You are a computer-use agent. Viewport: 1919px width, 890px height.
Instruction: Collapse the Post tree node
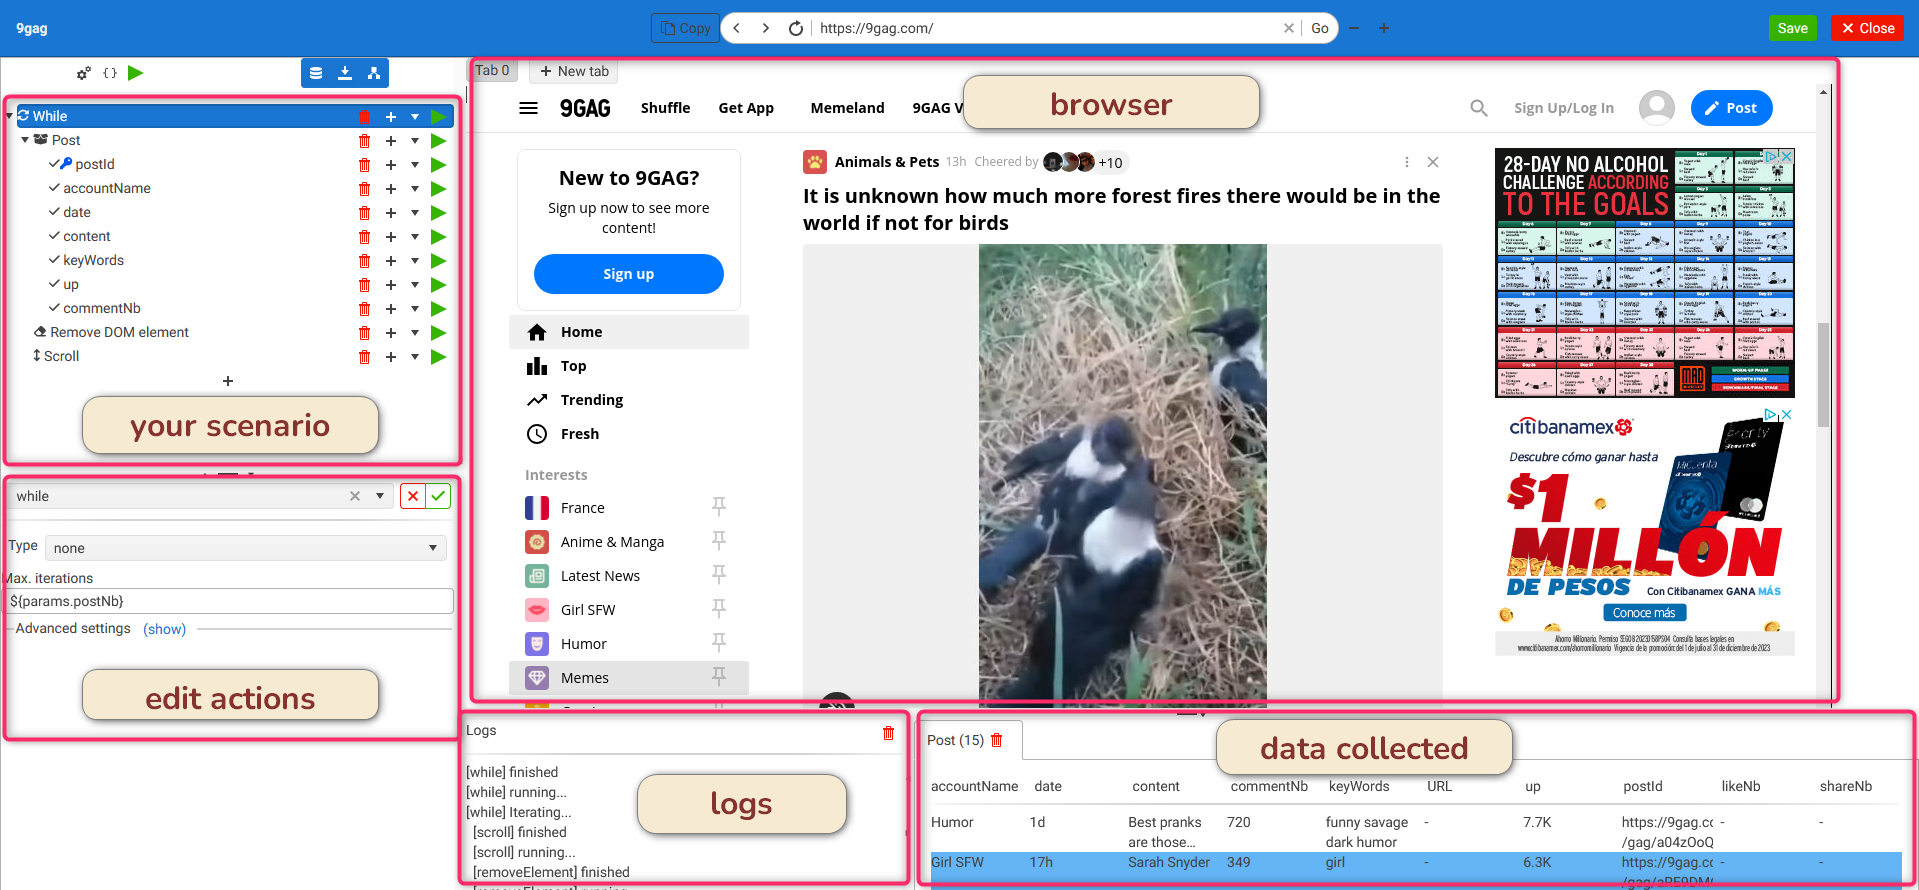pyautogui.click(x=25, y=141)
